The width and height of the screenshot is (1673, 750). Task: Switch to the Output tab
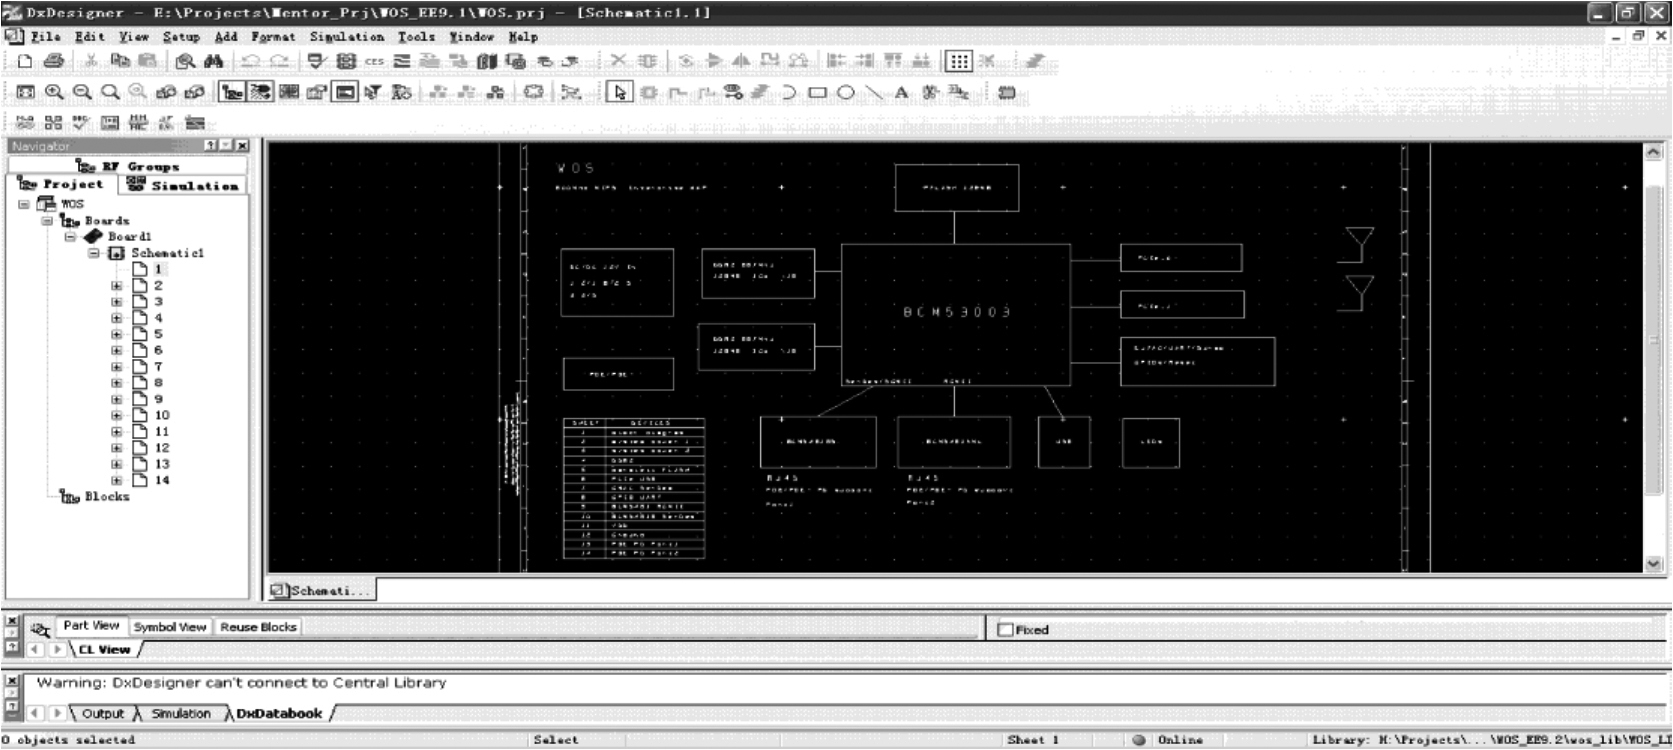coord(102,713)
